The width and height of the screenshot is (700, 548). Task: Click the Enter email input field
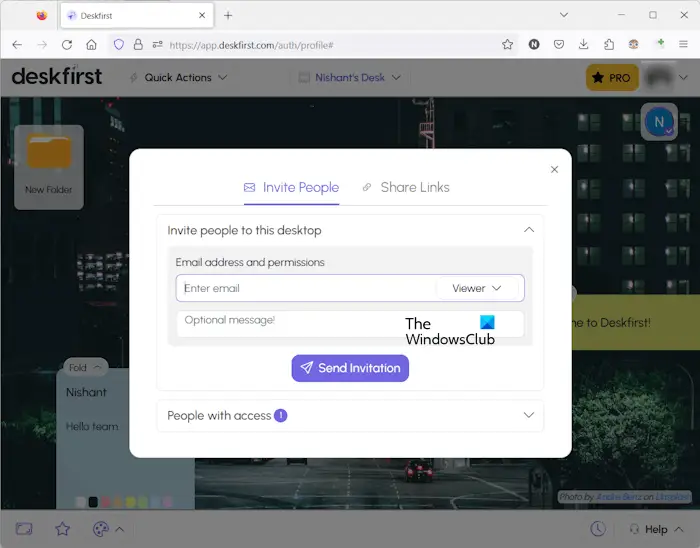click(306, 288)
